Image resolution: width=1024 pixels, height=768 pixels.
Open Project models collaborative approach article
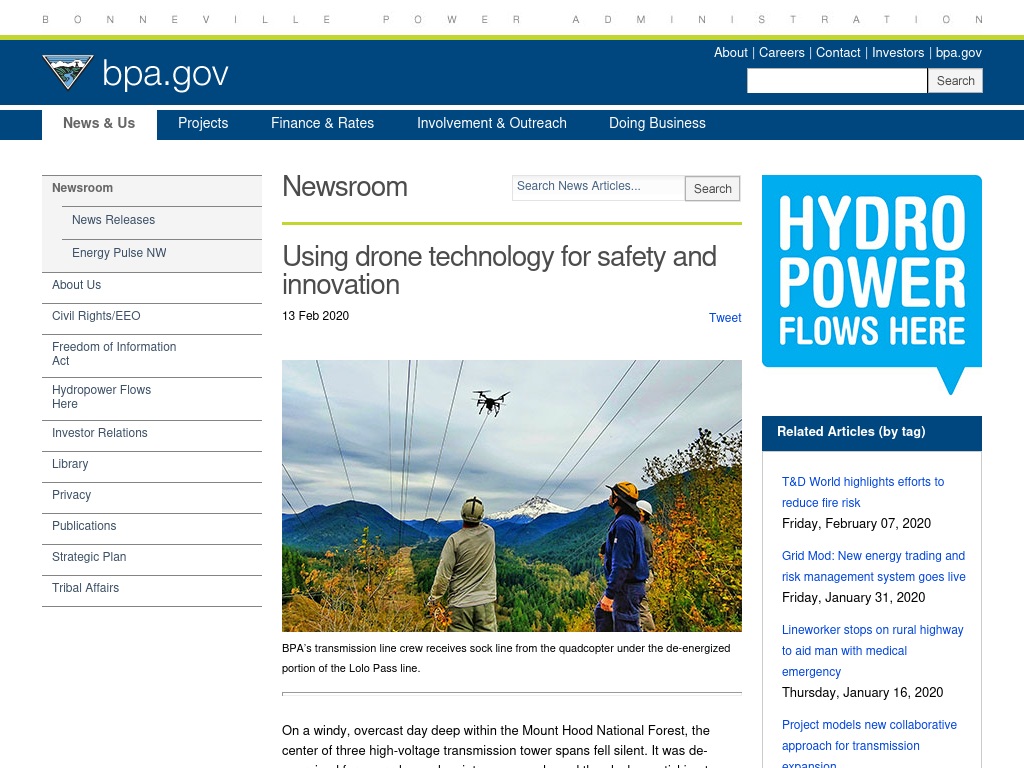869,745
